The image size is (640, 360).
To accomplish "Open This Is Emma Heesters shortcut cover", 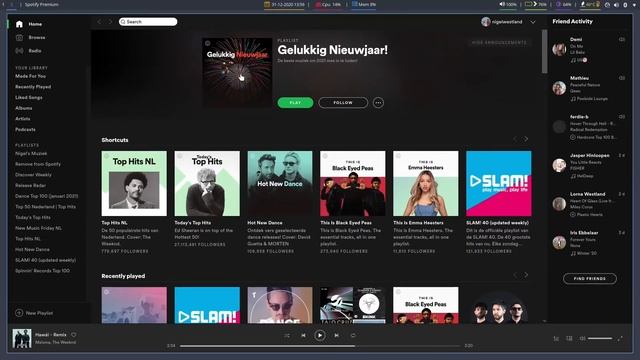I will [x=426, y=184].
